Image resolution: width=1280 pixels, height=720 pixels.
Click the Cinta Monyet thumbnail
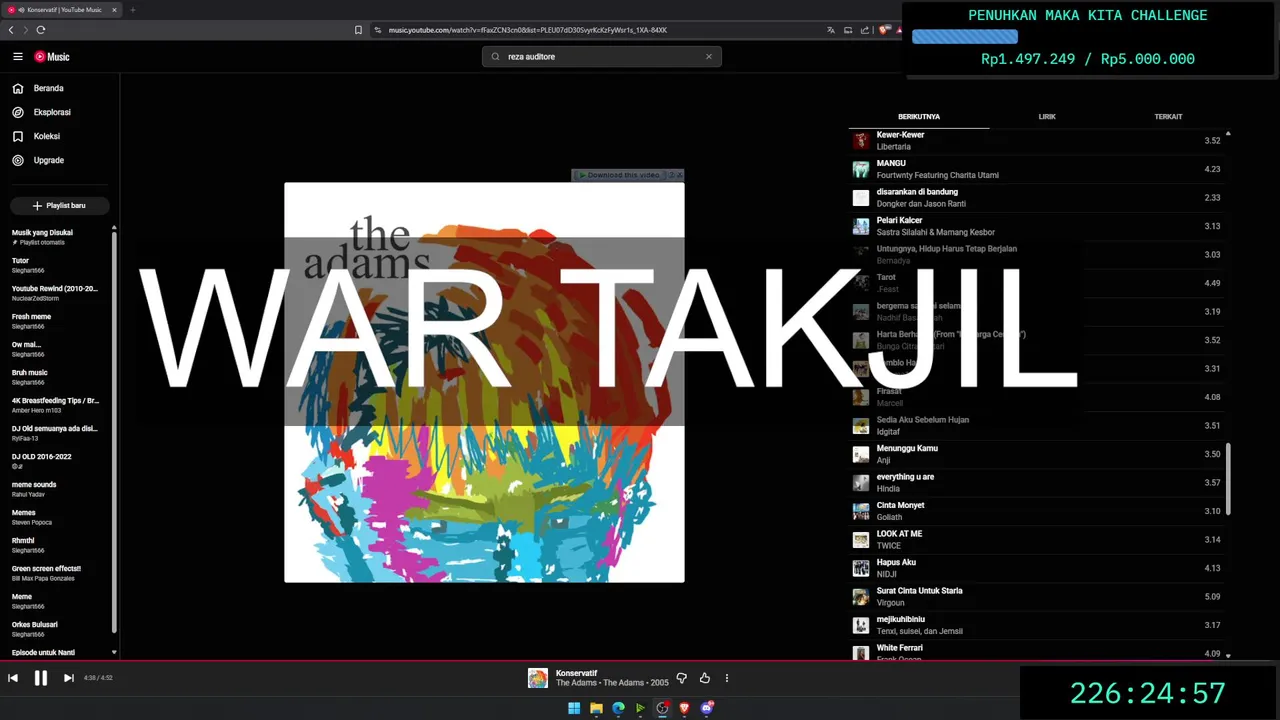(861, 511)
